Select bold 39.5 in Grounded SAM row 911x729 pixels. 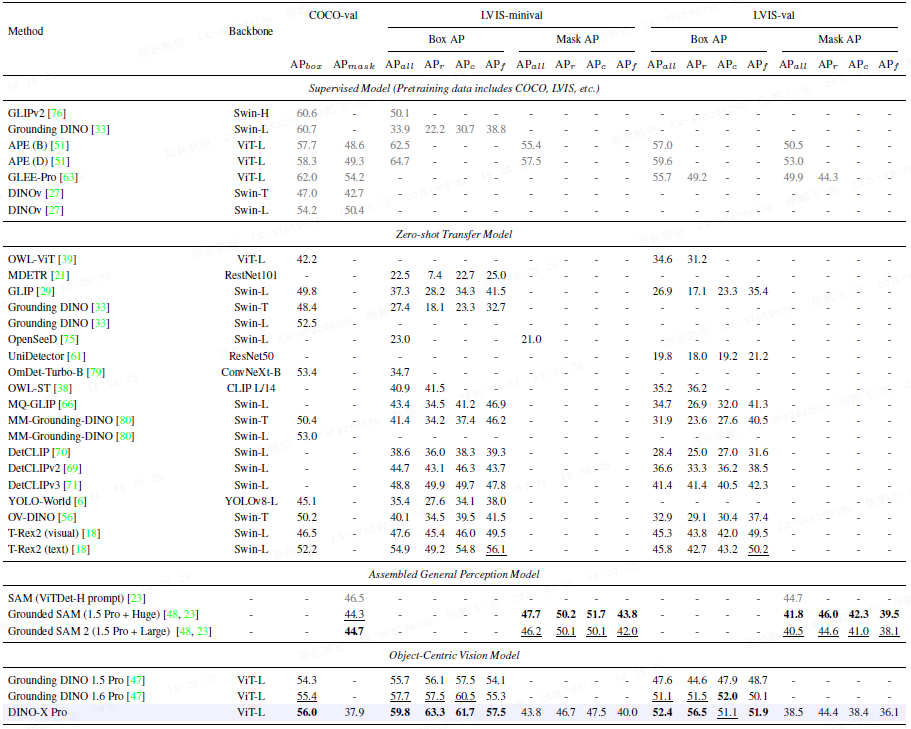[889, 615]
